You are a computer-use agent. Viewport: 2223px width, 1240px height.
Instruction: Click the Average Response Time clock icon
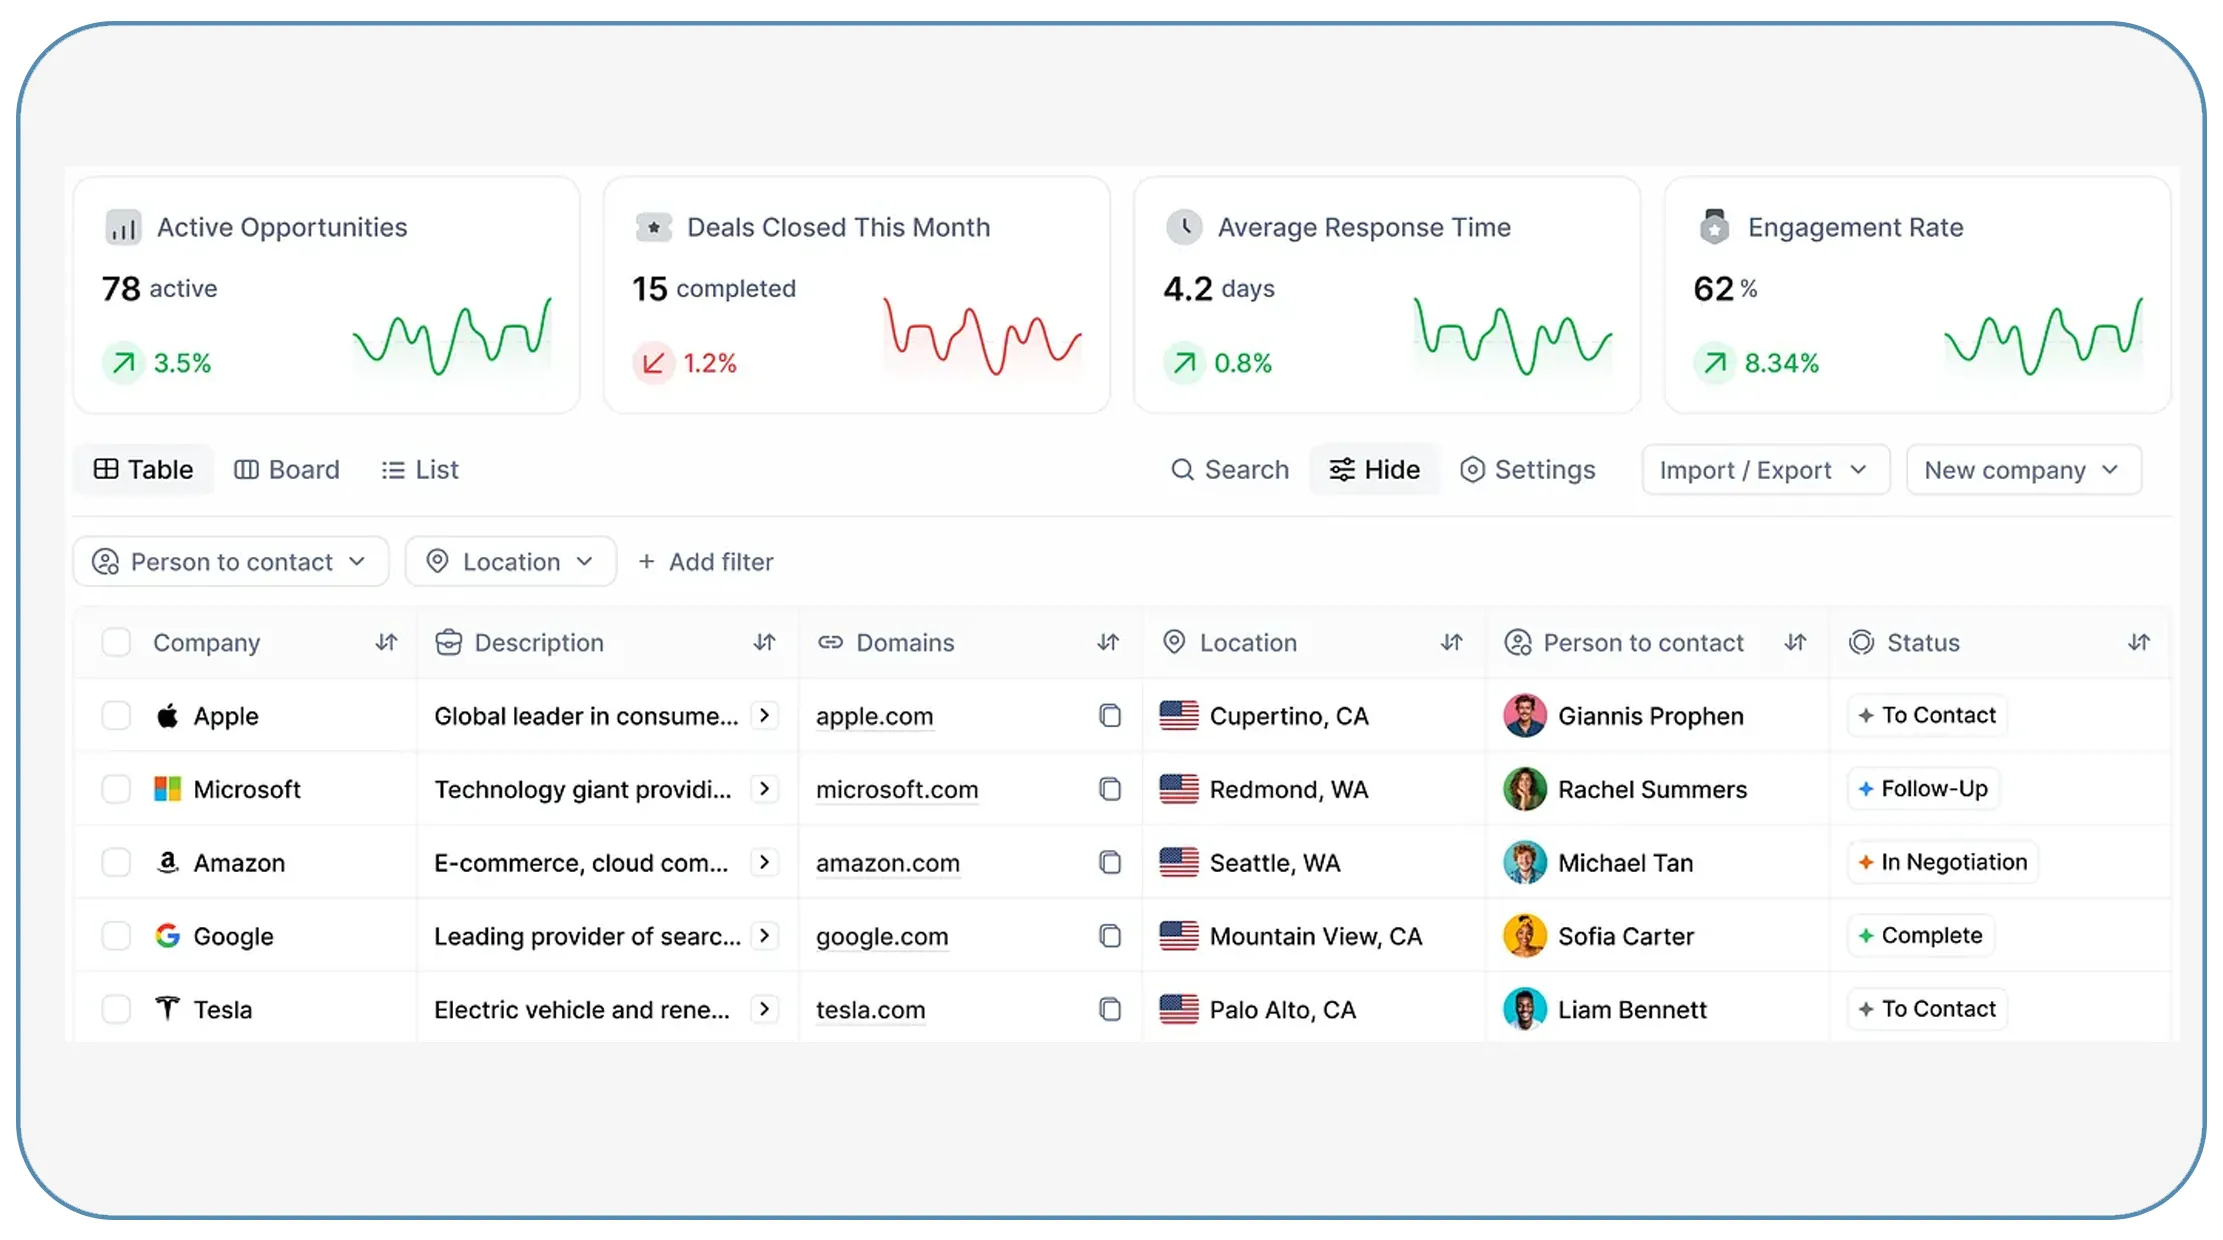1184,228
